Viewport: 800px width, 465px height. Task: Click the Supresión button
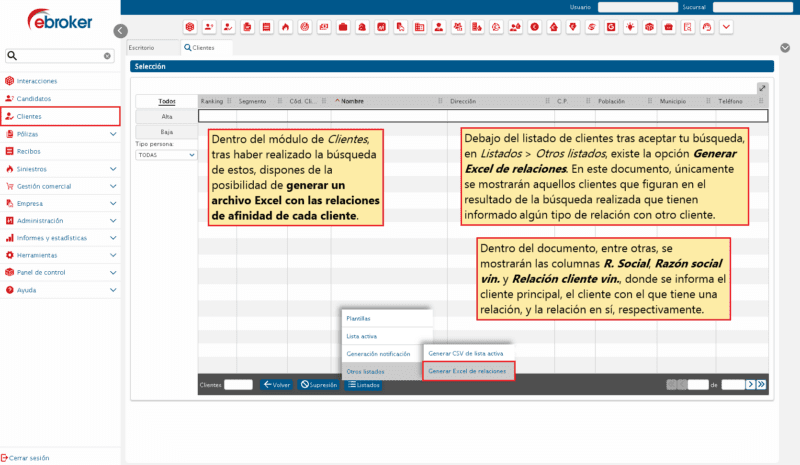pos(318,384)
